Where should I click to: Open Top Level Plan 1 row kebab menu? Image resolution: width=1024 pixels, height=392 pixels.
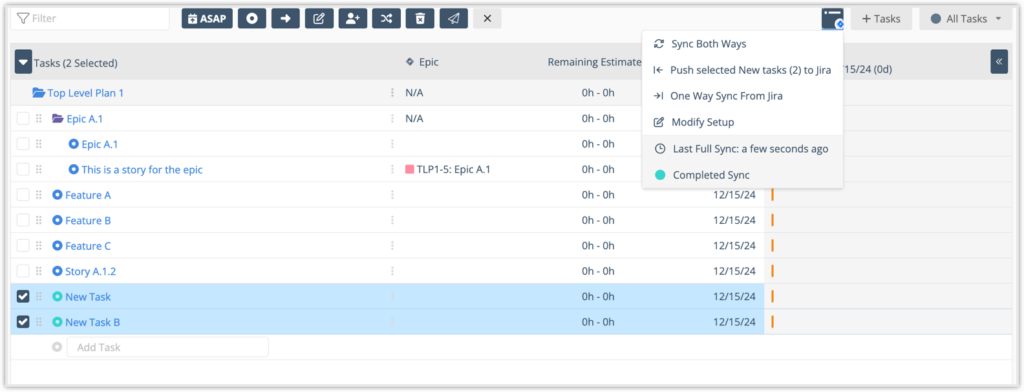pyautogui.click(x=392, y=93)
